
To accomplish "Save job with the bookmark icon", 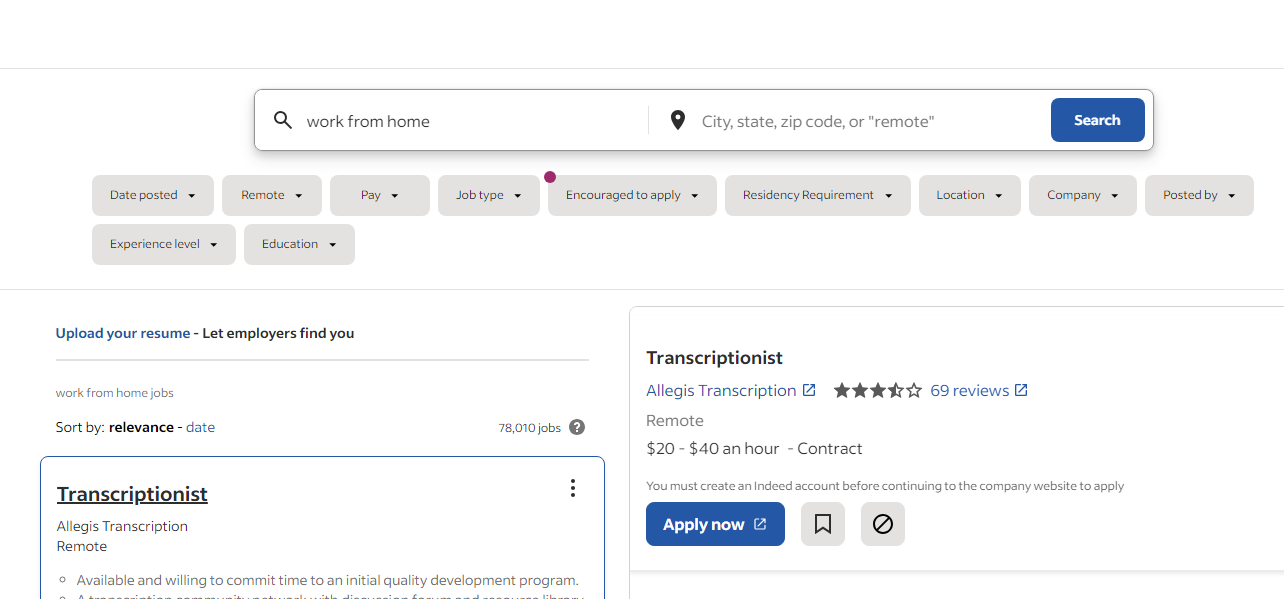I will (x=823, y=524).
